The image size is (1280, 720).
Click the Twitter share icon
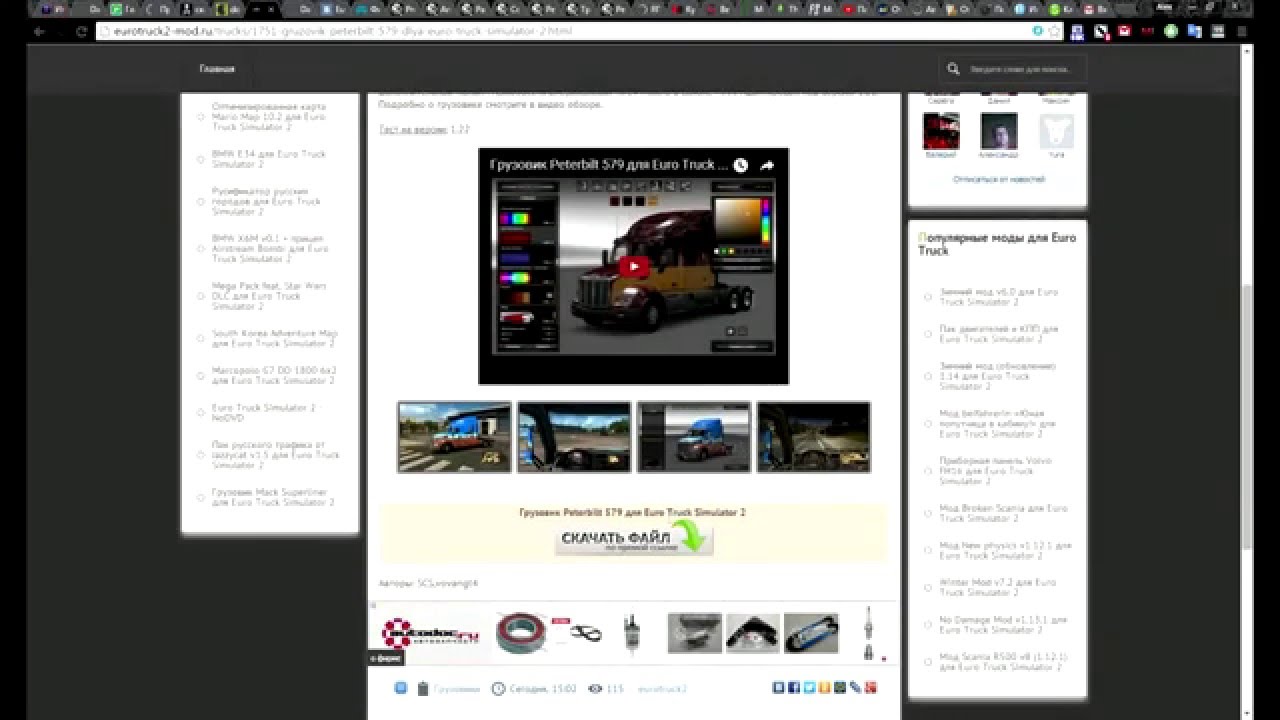click(x=809, y=688)
